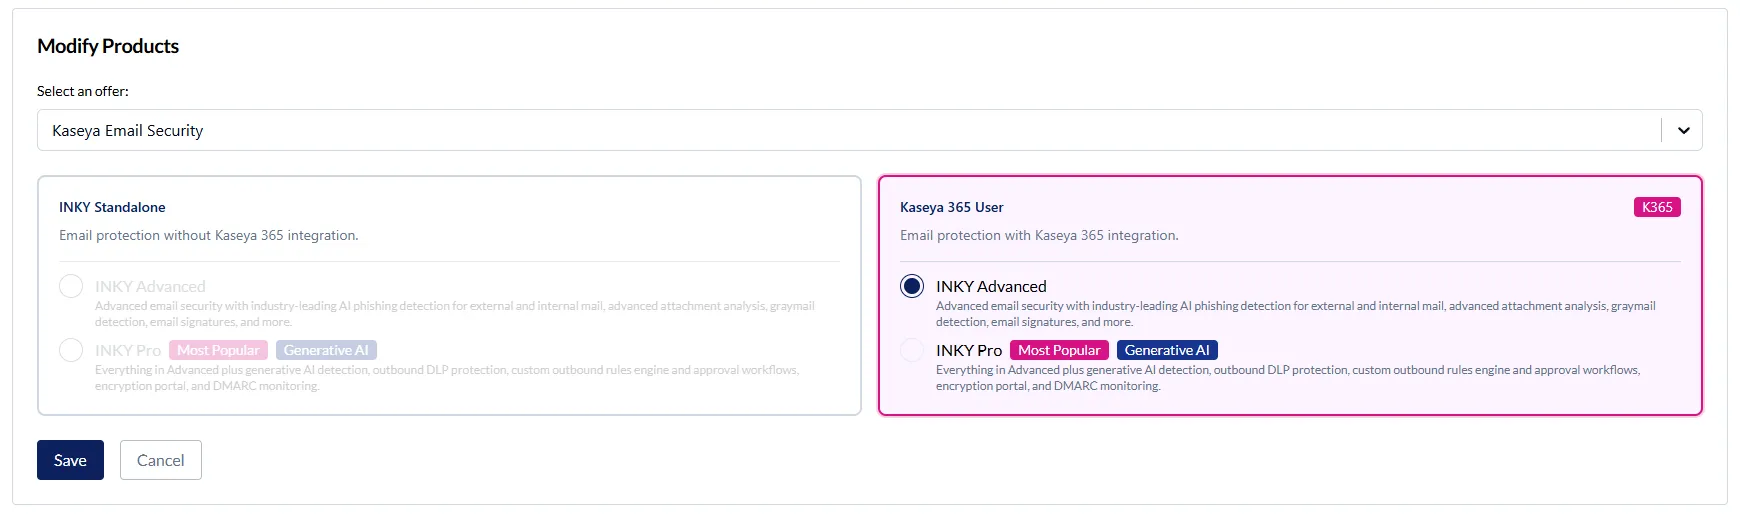Open the Select an offer dropdown

click(x=848, y=130)
